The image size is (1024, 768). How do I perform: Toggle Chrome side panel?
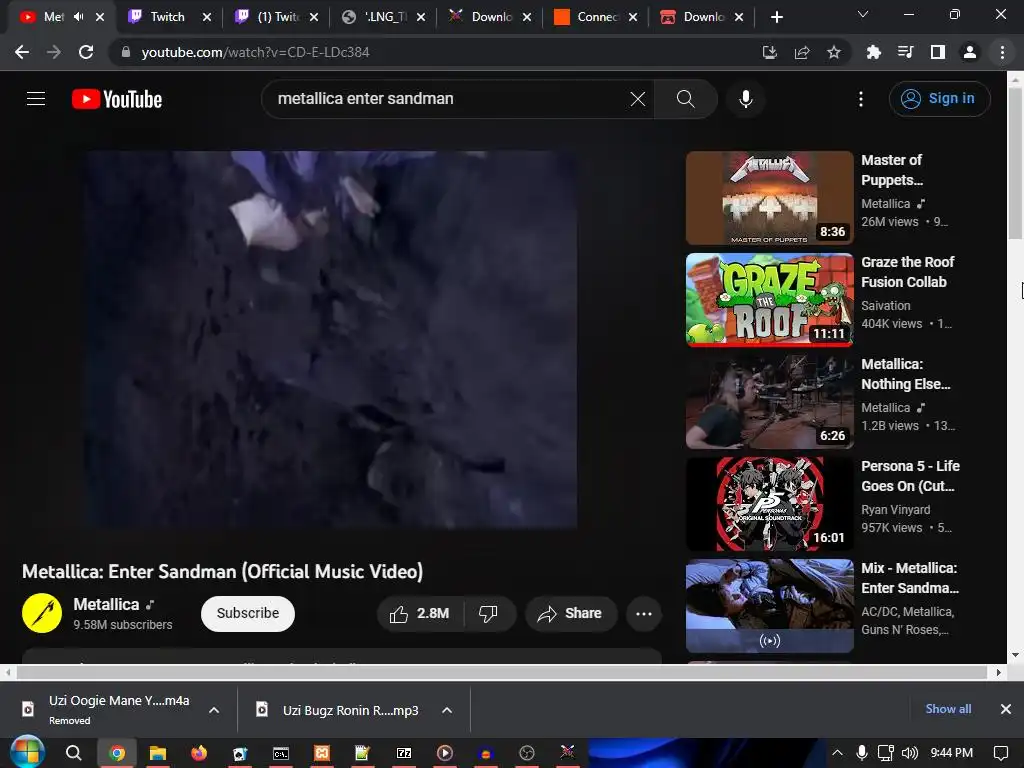point(937,52)
